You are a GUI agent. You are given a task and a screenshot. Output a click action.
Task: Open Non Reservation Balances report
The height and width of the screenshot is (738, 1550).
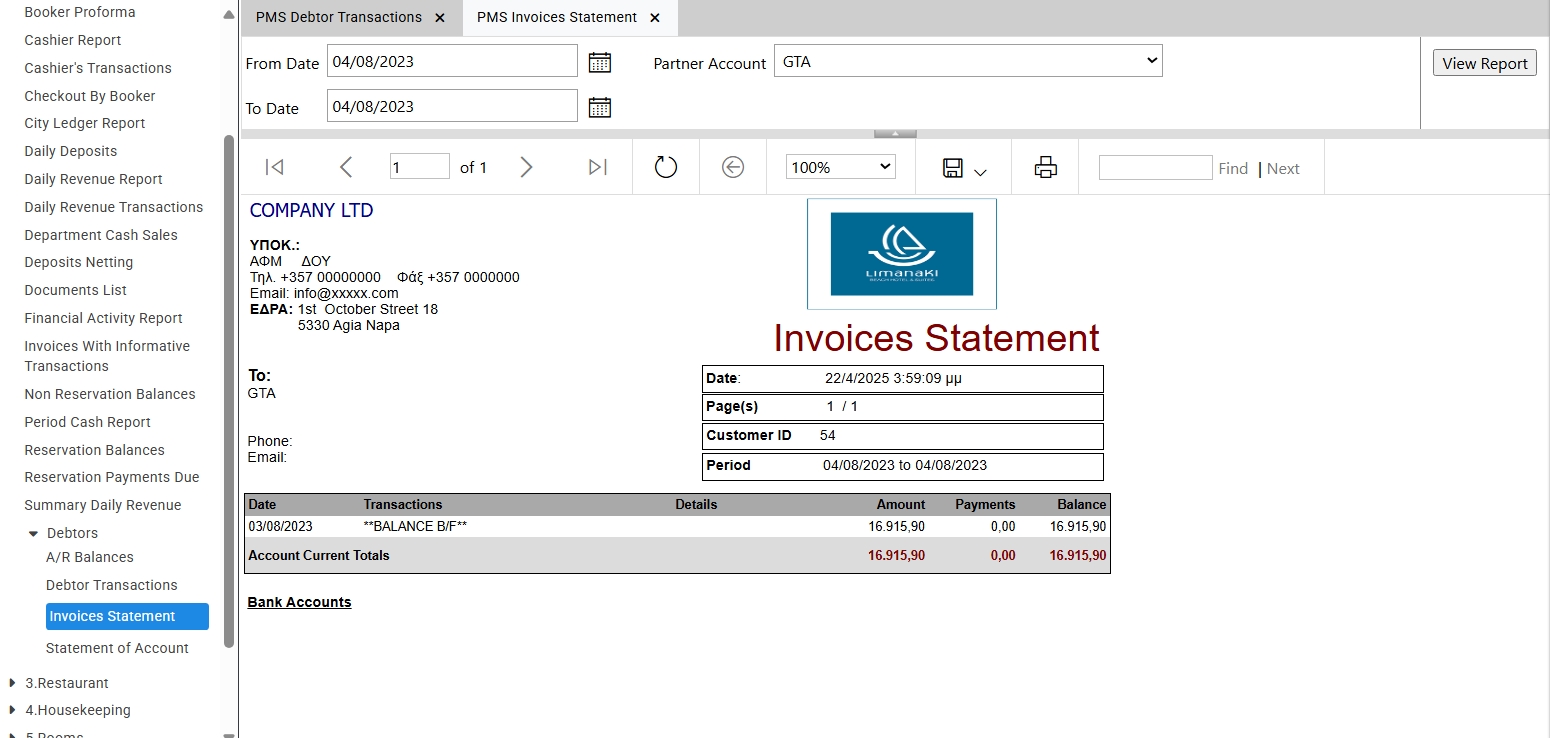pyautogui.click(x=110, y=394)
